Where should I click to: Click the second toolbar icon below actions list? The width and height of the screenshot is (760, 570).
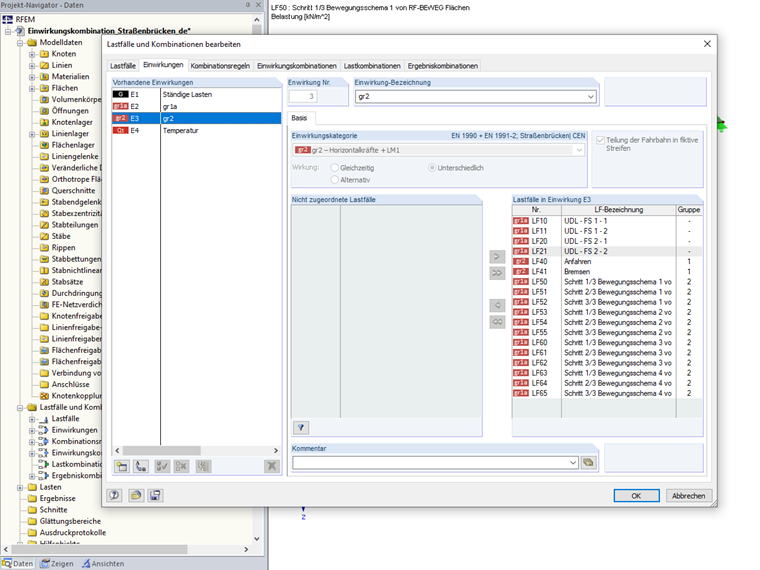click(x=141, y=466)
